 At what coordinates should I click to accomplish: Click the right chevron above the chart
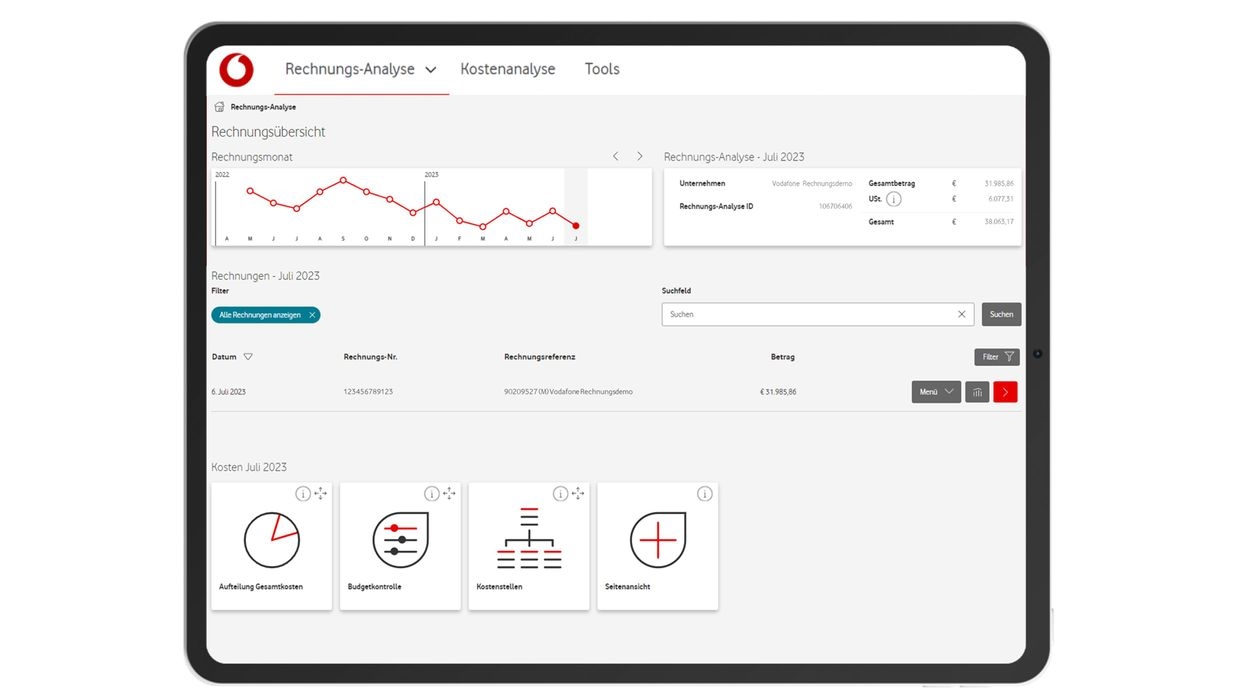(639, 156)
